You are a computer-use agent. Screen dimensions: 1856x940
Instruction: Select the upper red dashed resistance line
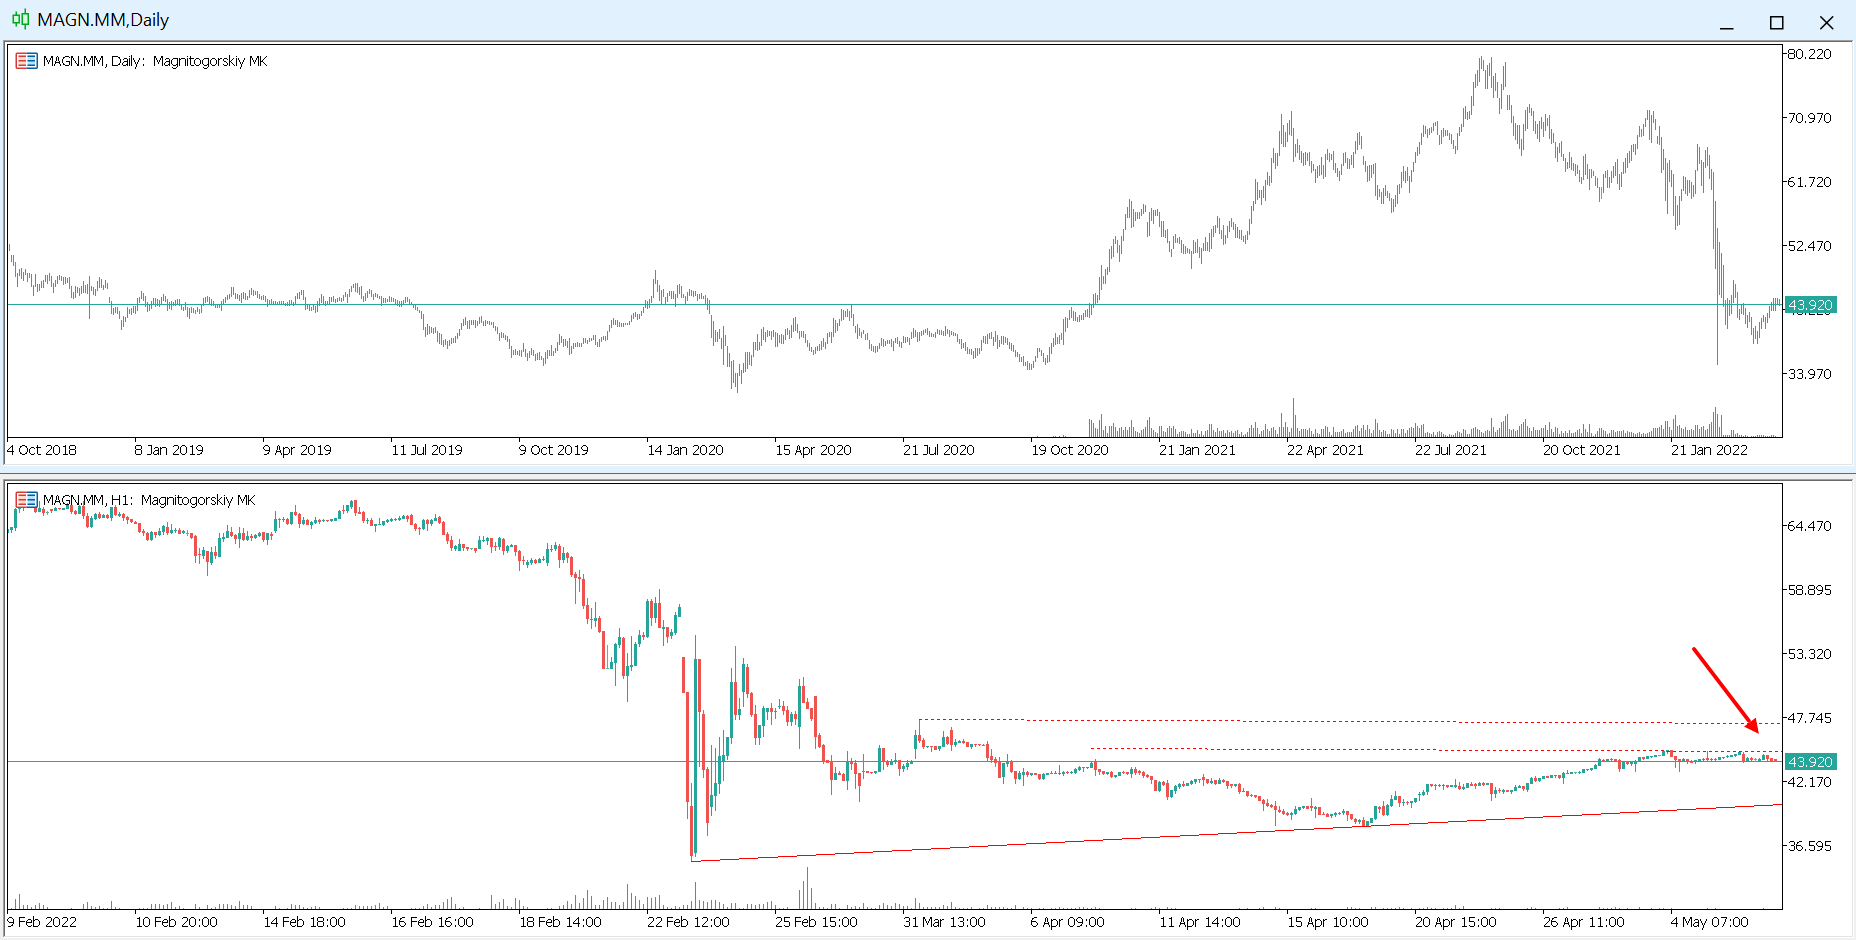click(1350, 721)
